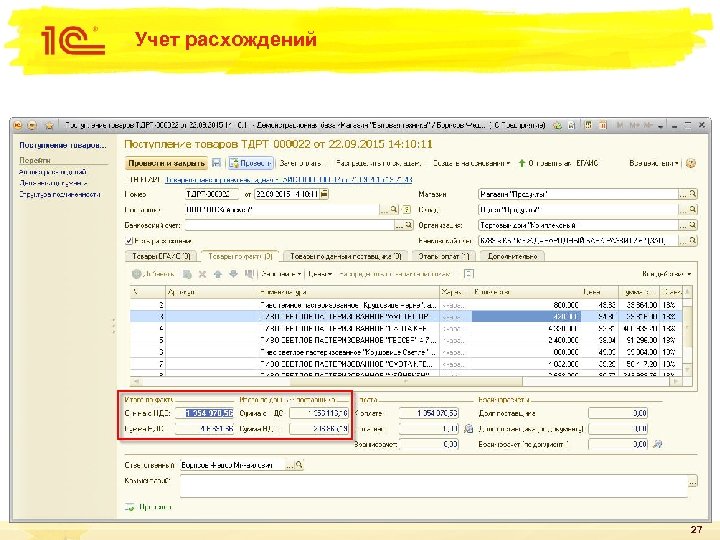Open the calculator icon in the title bar
Image resolution: width=720 pixels, height=540 pixels.
588,125
